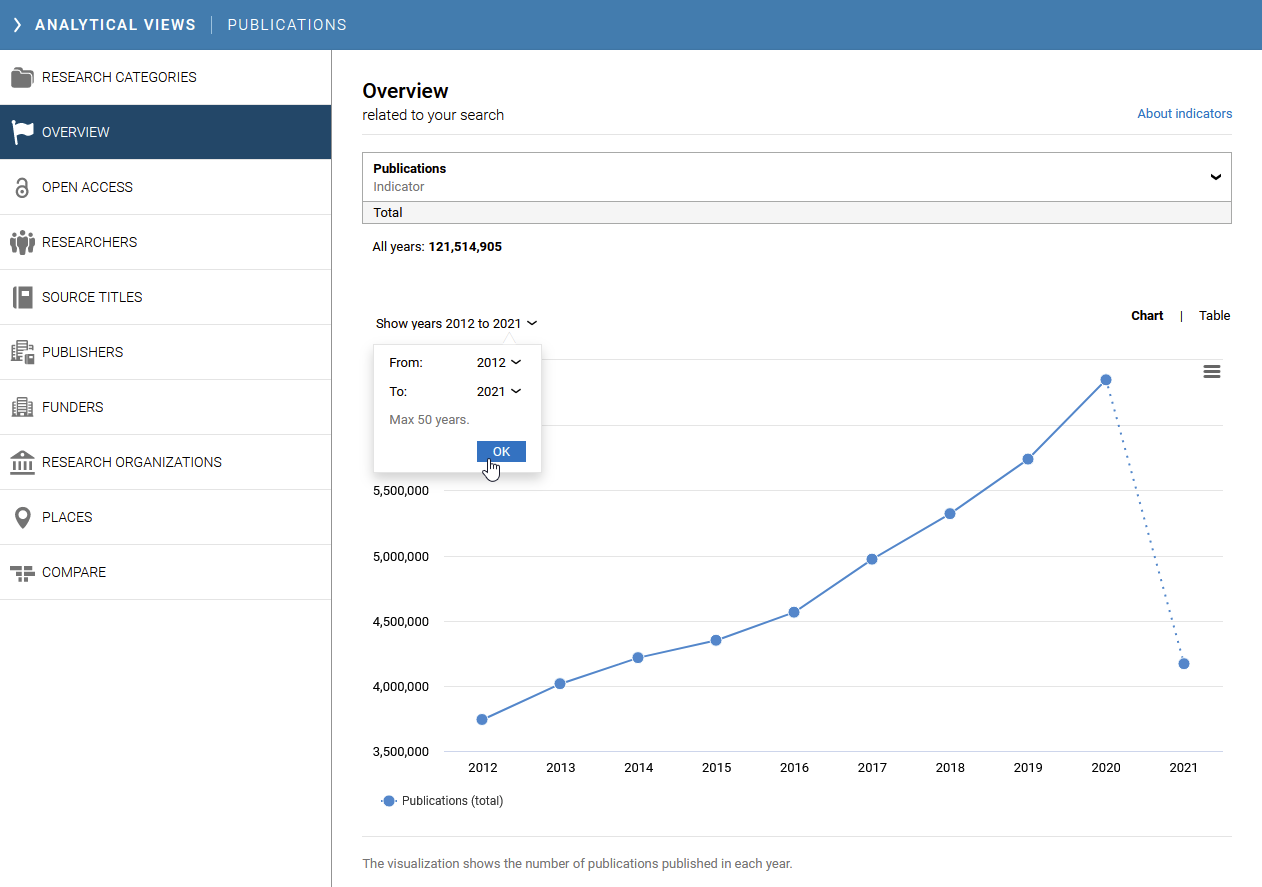Open the chart hamburger menu

1211,371
